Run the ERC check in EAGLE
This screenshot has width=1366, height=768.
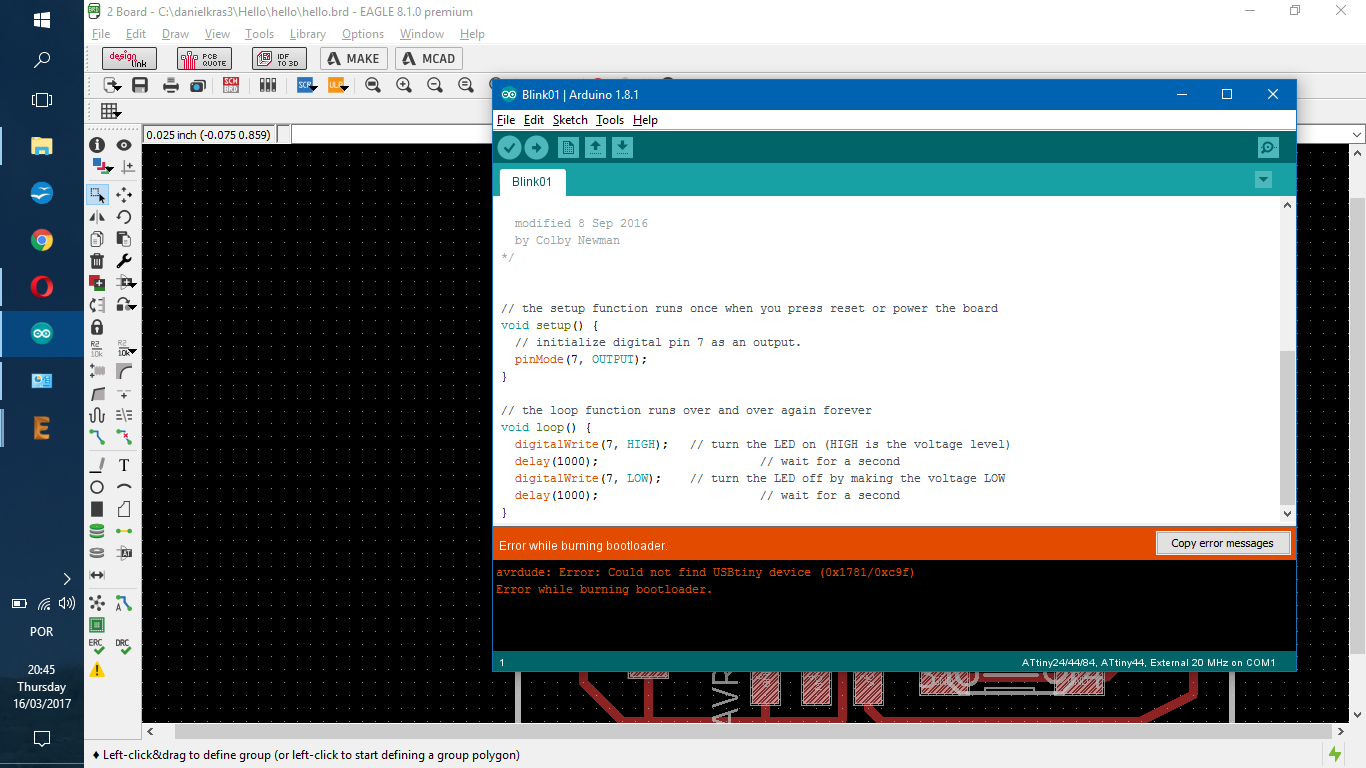[97, 647]
